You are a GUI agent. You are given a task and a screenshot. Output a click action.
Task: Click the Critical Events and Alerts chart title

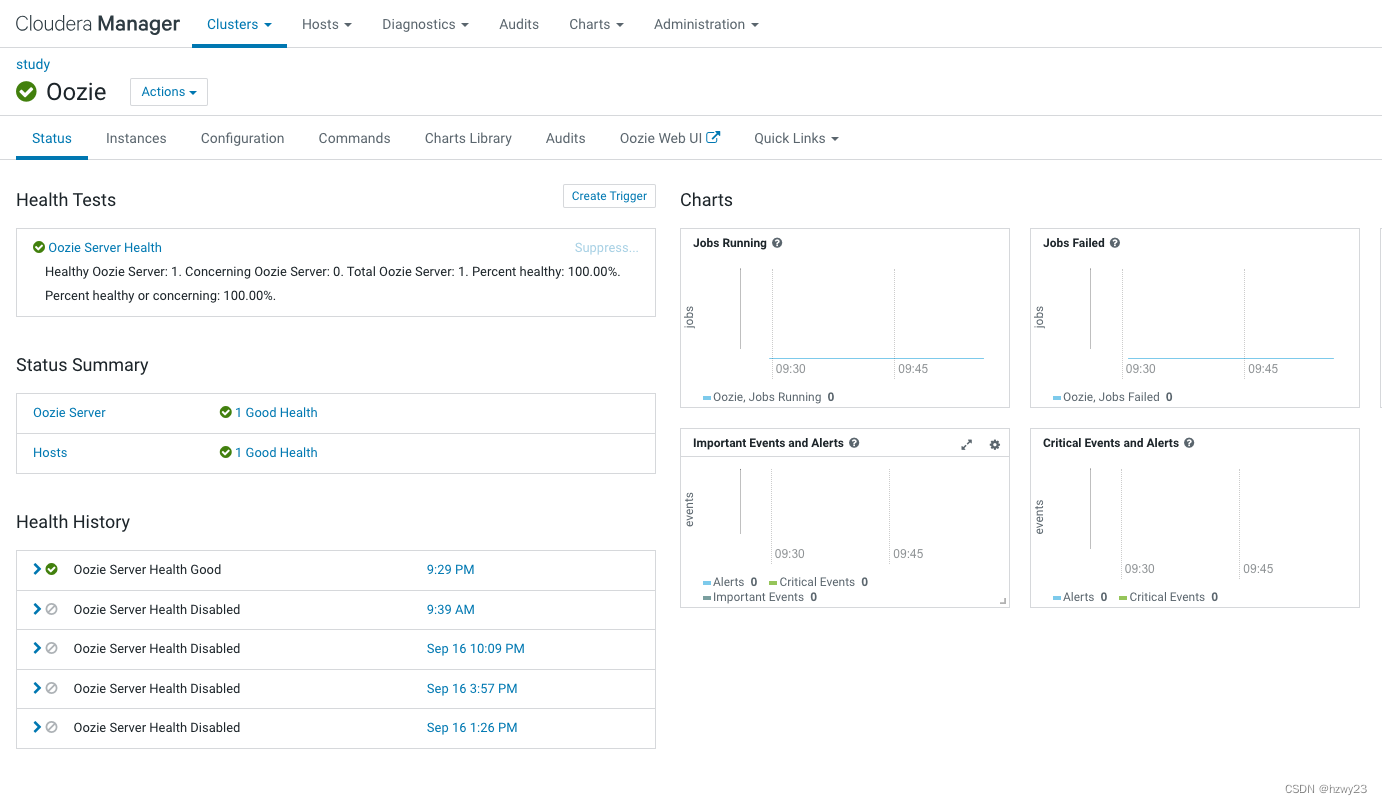coord(1111,443)
